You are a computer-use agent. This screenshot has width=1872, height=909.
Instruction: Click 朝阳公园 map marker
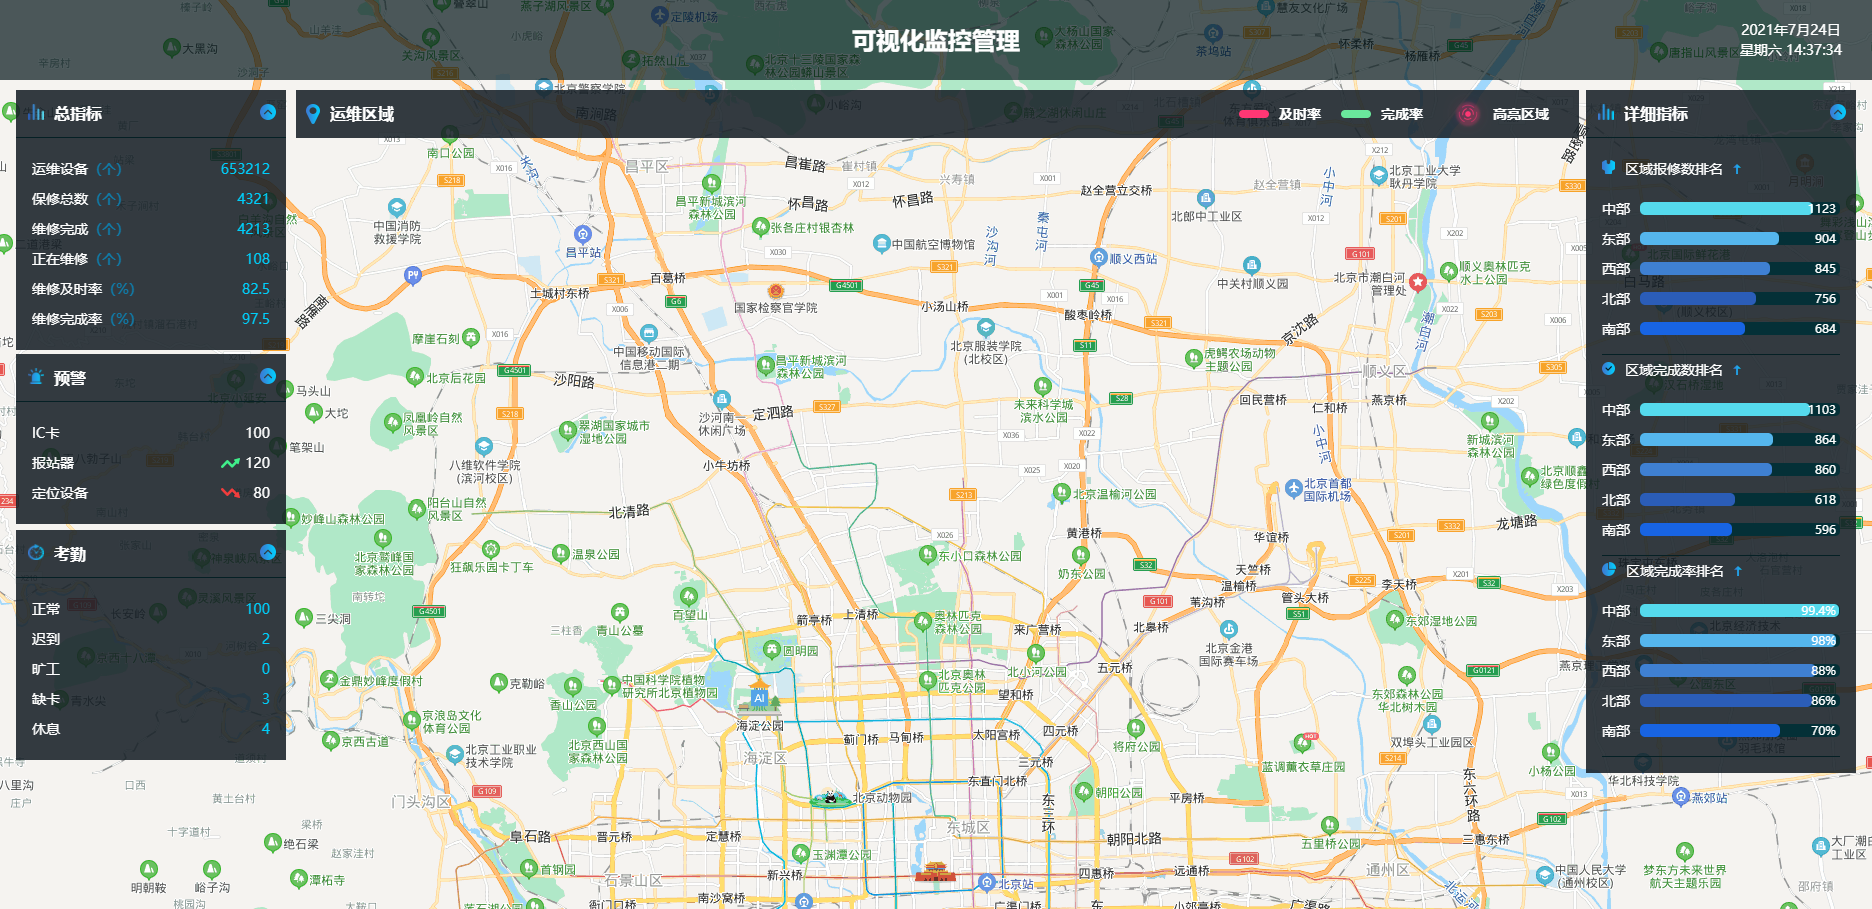[x=1084, y=791]
